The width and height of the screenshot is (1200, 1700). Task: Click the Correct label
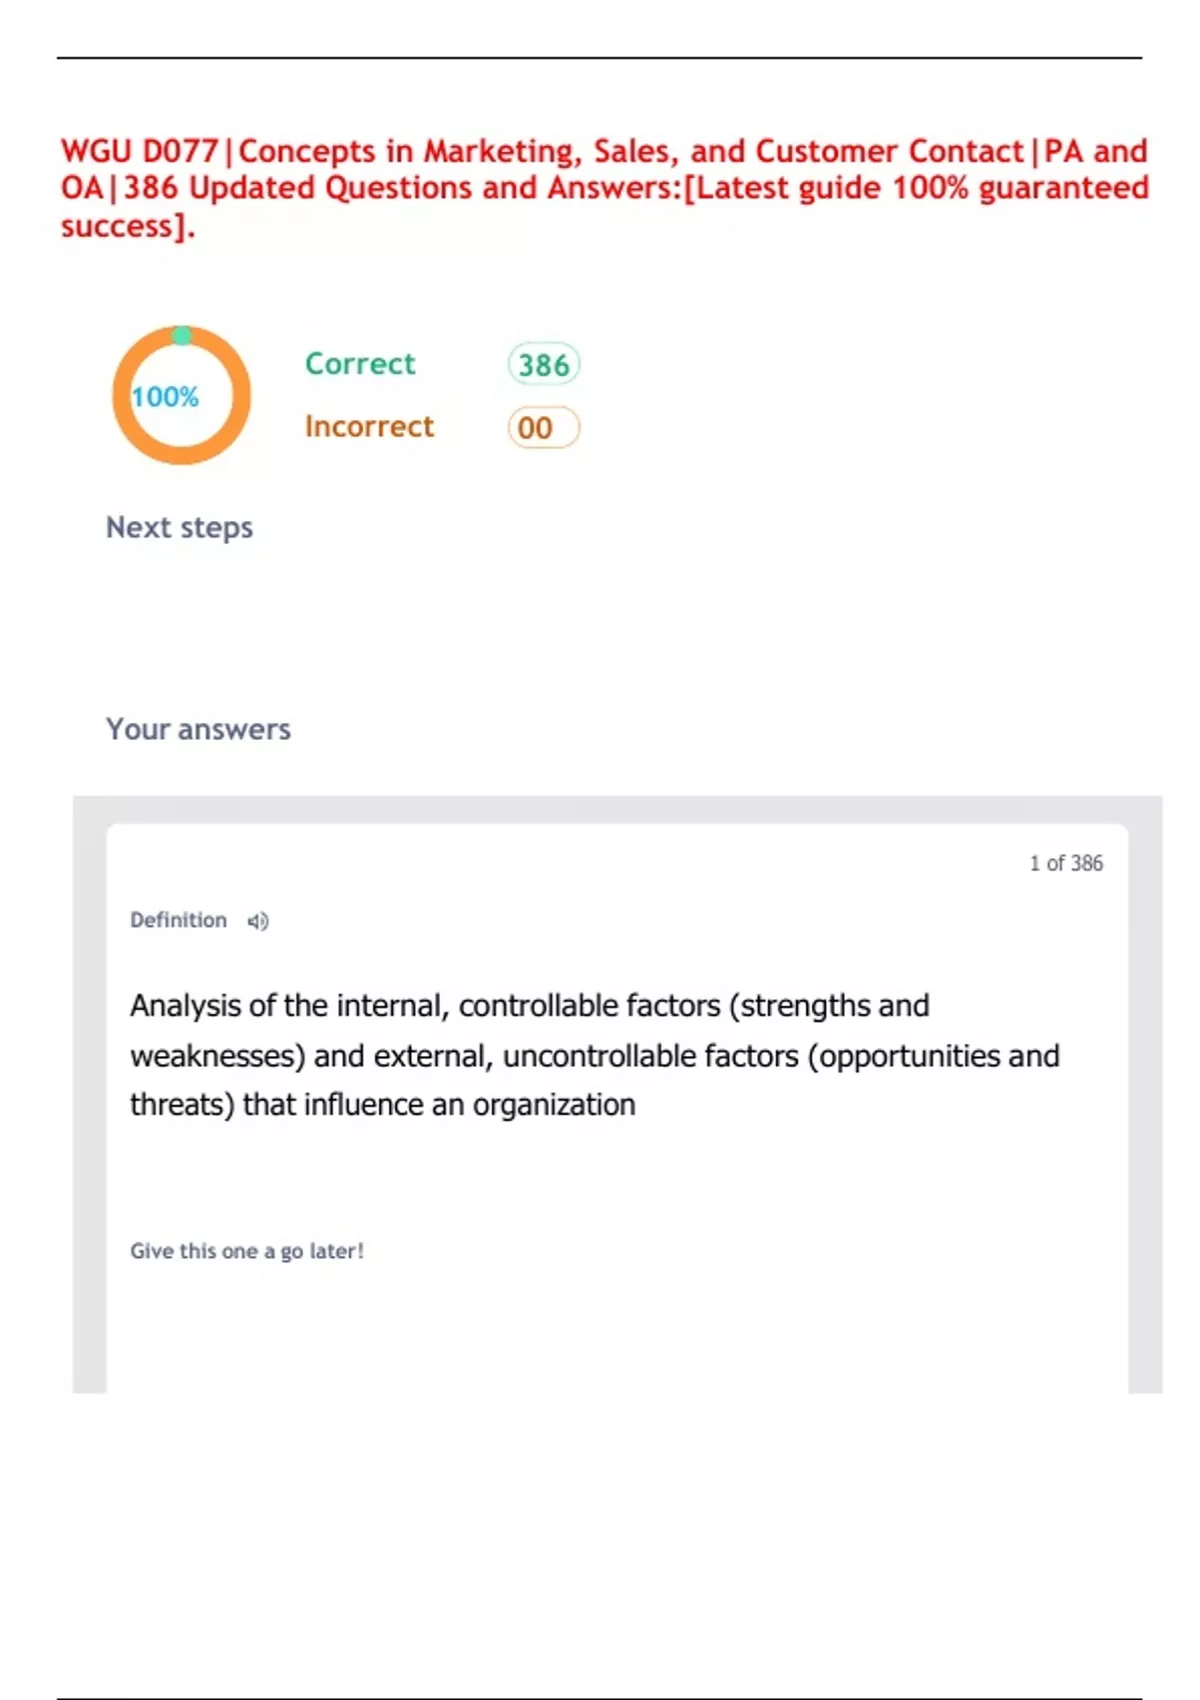click(360, 364)
